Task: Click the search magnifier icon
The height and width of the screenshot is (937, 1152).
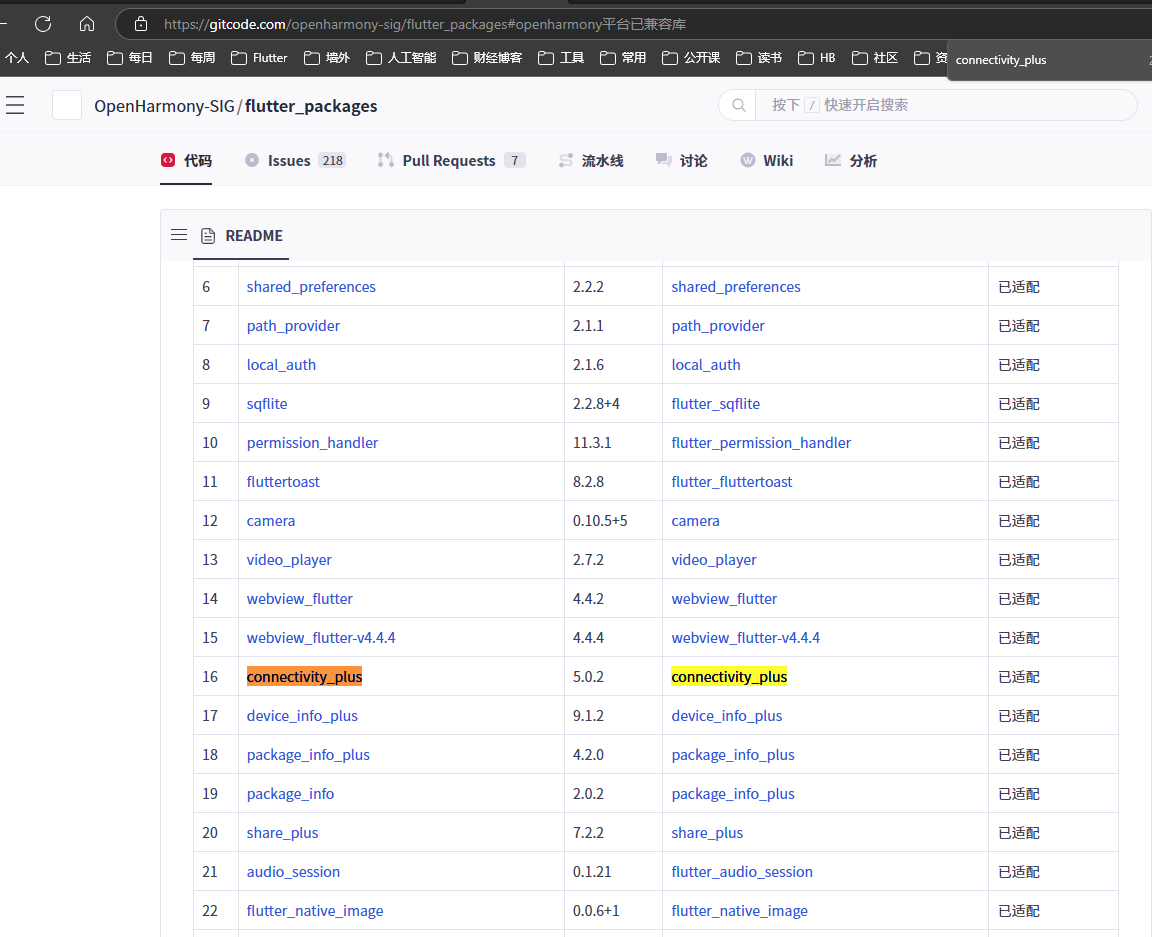Action: click(x=738, y=105)
